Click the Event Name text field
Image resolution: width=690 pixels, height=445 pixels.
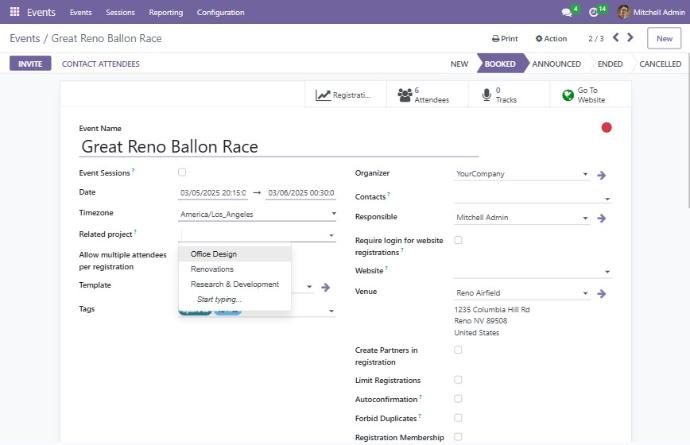pos(278,147)
